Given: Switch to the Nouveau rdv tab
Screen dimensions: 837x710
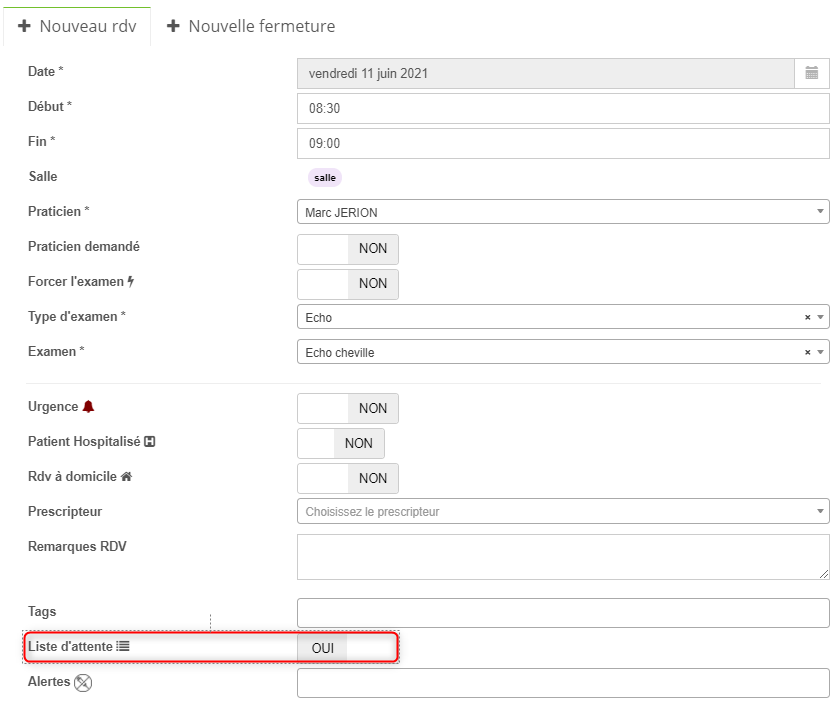Looking at the screenshot, I should click(x=77, y=26).
